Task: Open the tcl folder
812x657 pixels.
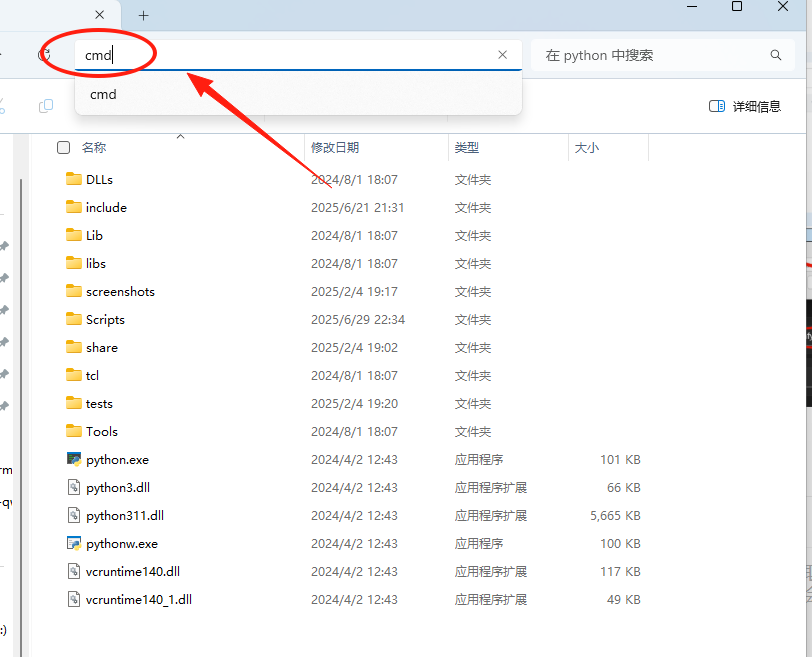Action: (88, 375)
